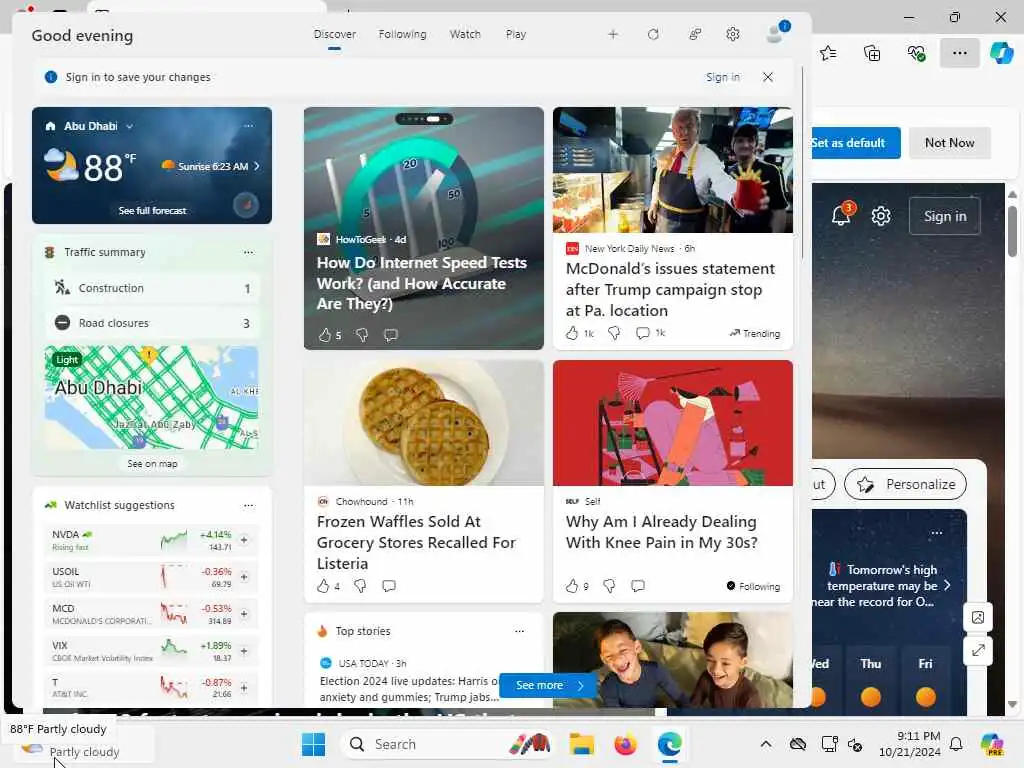Open File Explorer from taskbar
The height and width of the screenshot is (768, 1024).
coord(581,744)
